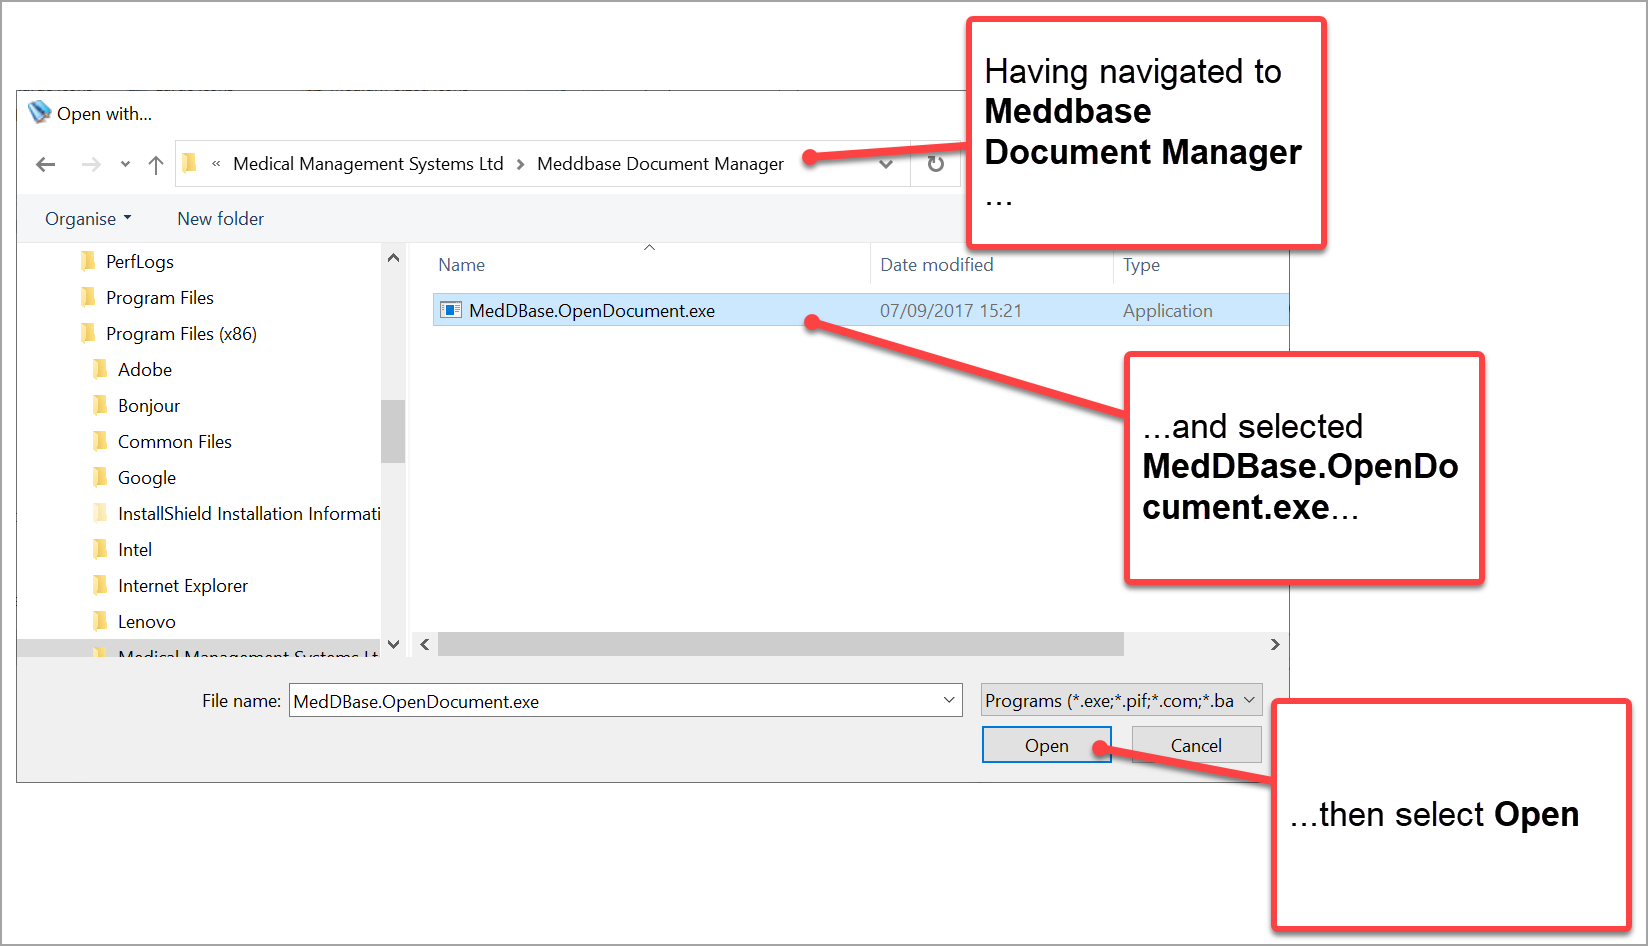The height and width of the screenshot is (946, 1648).
Task: Click Meddbase Document Manager breadcrumb
Action: click(660, 164)
